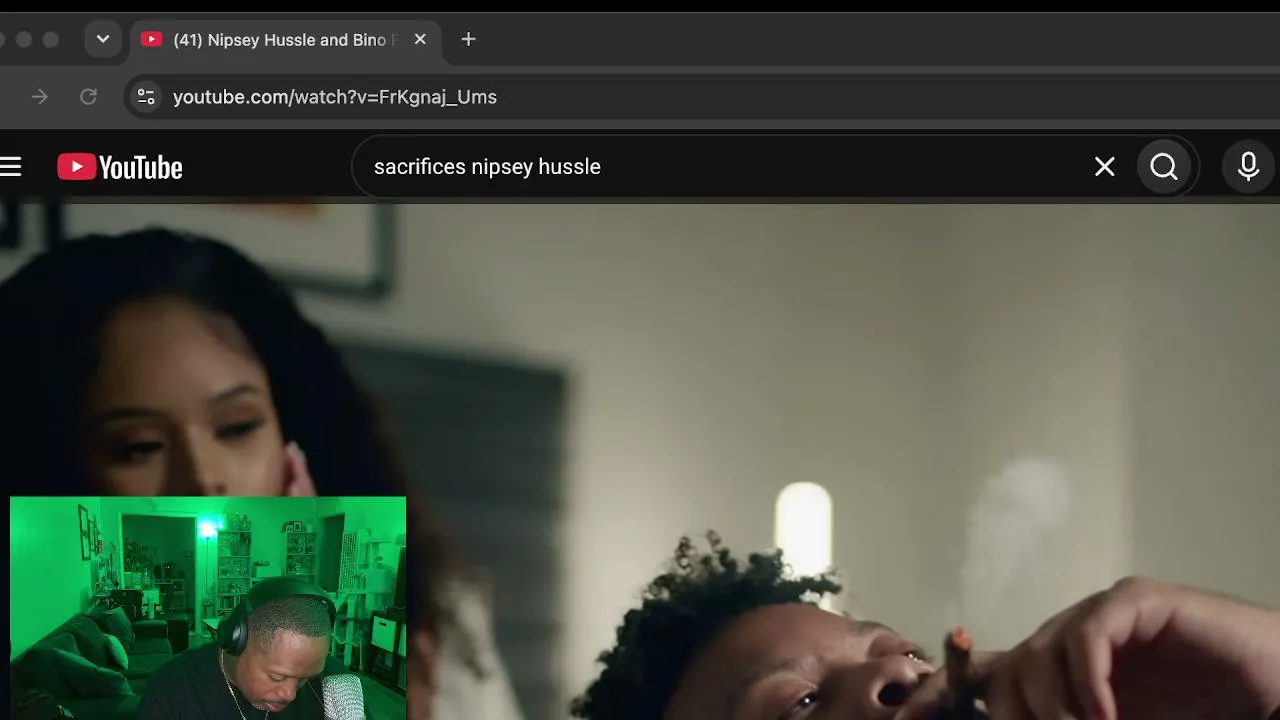The image size is (1280, 720).
Task: Start voice search with microphone
Action: (1248, 167)
